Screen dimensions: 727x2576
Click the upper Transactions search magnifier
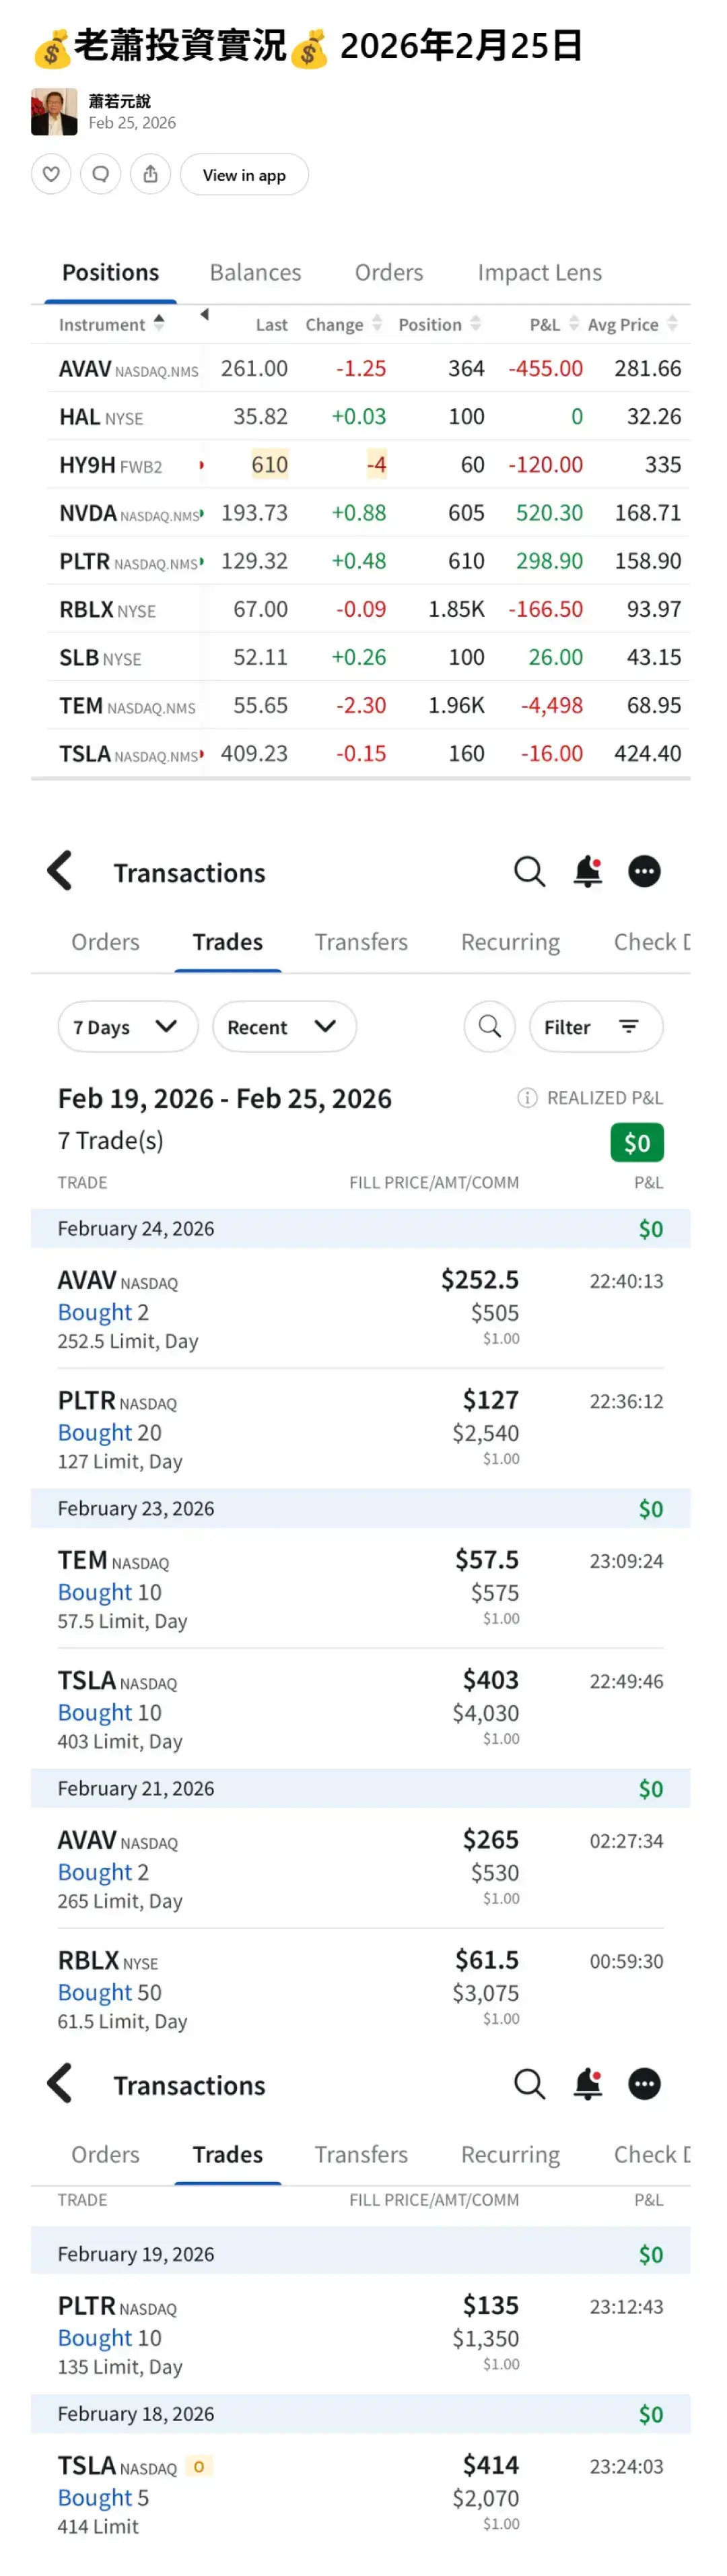point(529,872)
